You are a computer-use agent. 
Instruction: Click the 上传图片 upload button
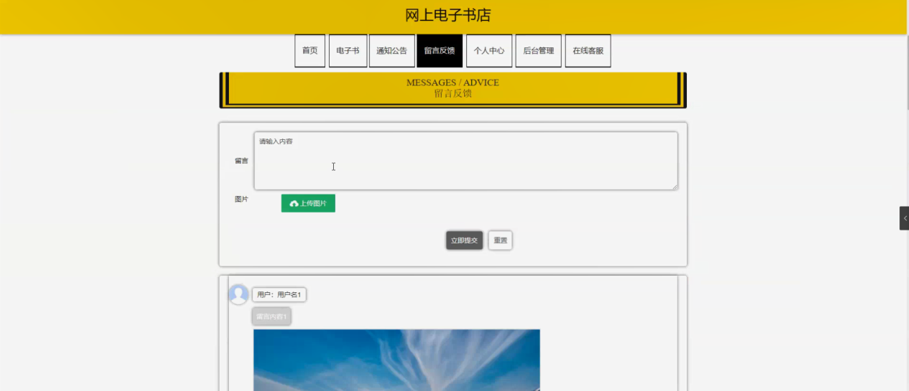(x=308, y=203)
